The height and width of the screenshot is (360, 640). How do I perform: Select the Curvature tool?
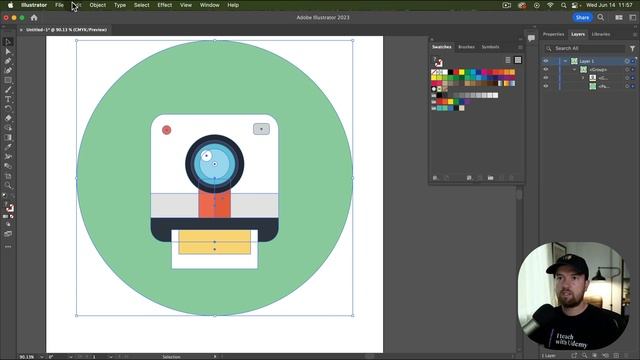tap(8, 71)
